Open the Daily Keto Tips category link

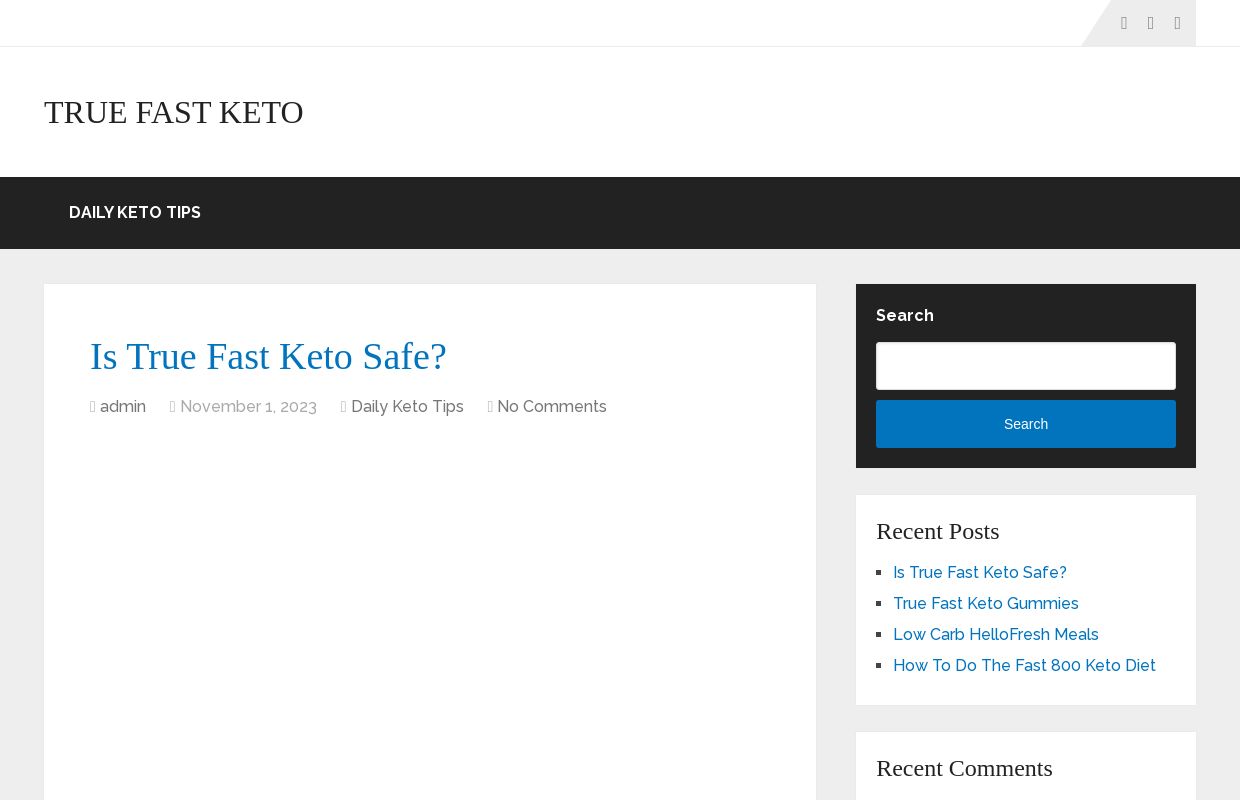pos(407,407)
